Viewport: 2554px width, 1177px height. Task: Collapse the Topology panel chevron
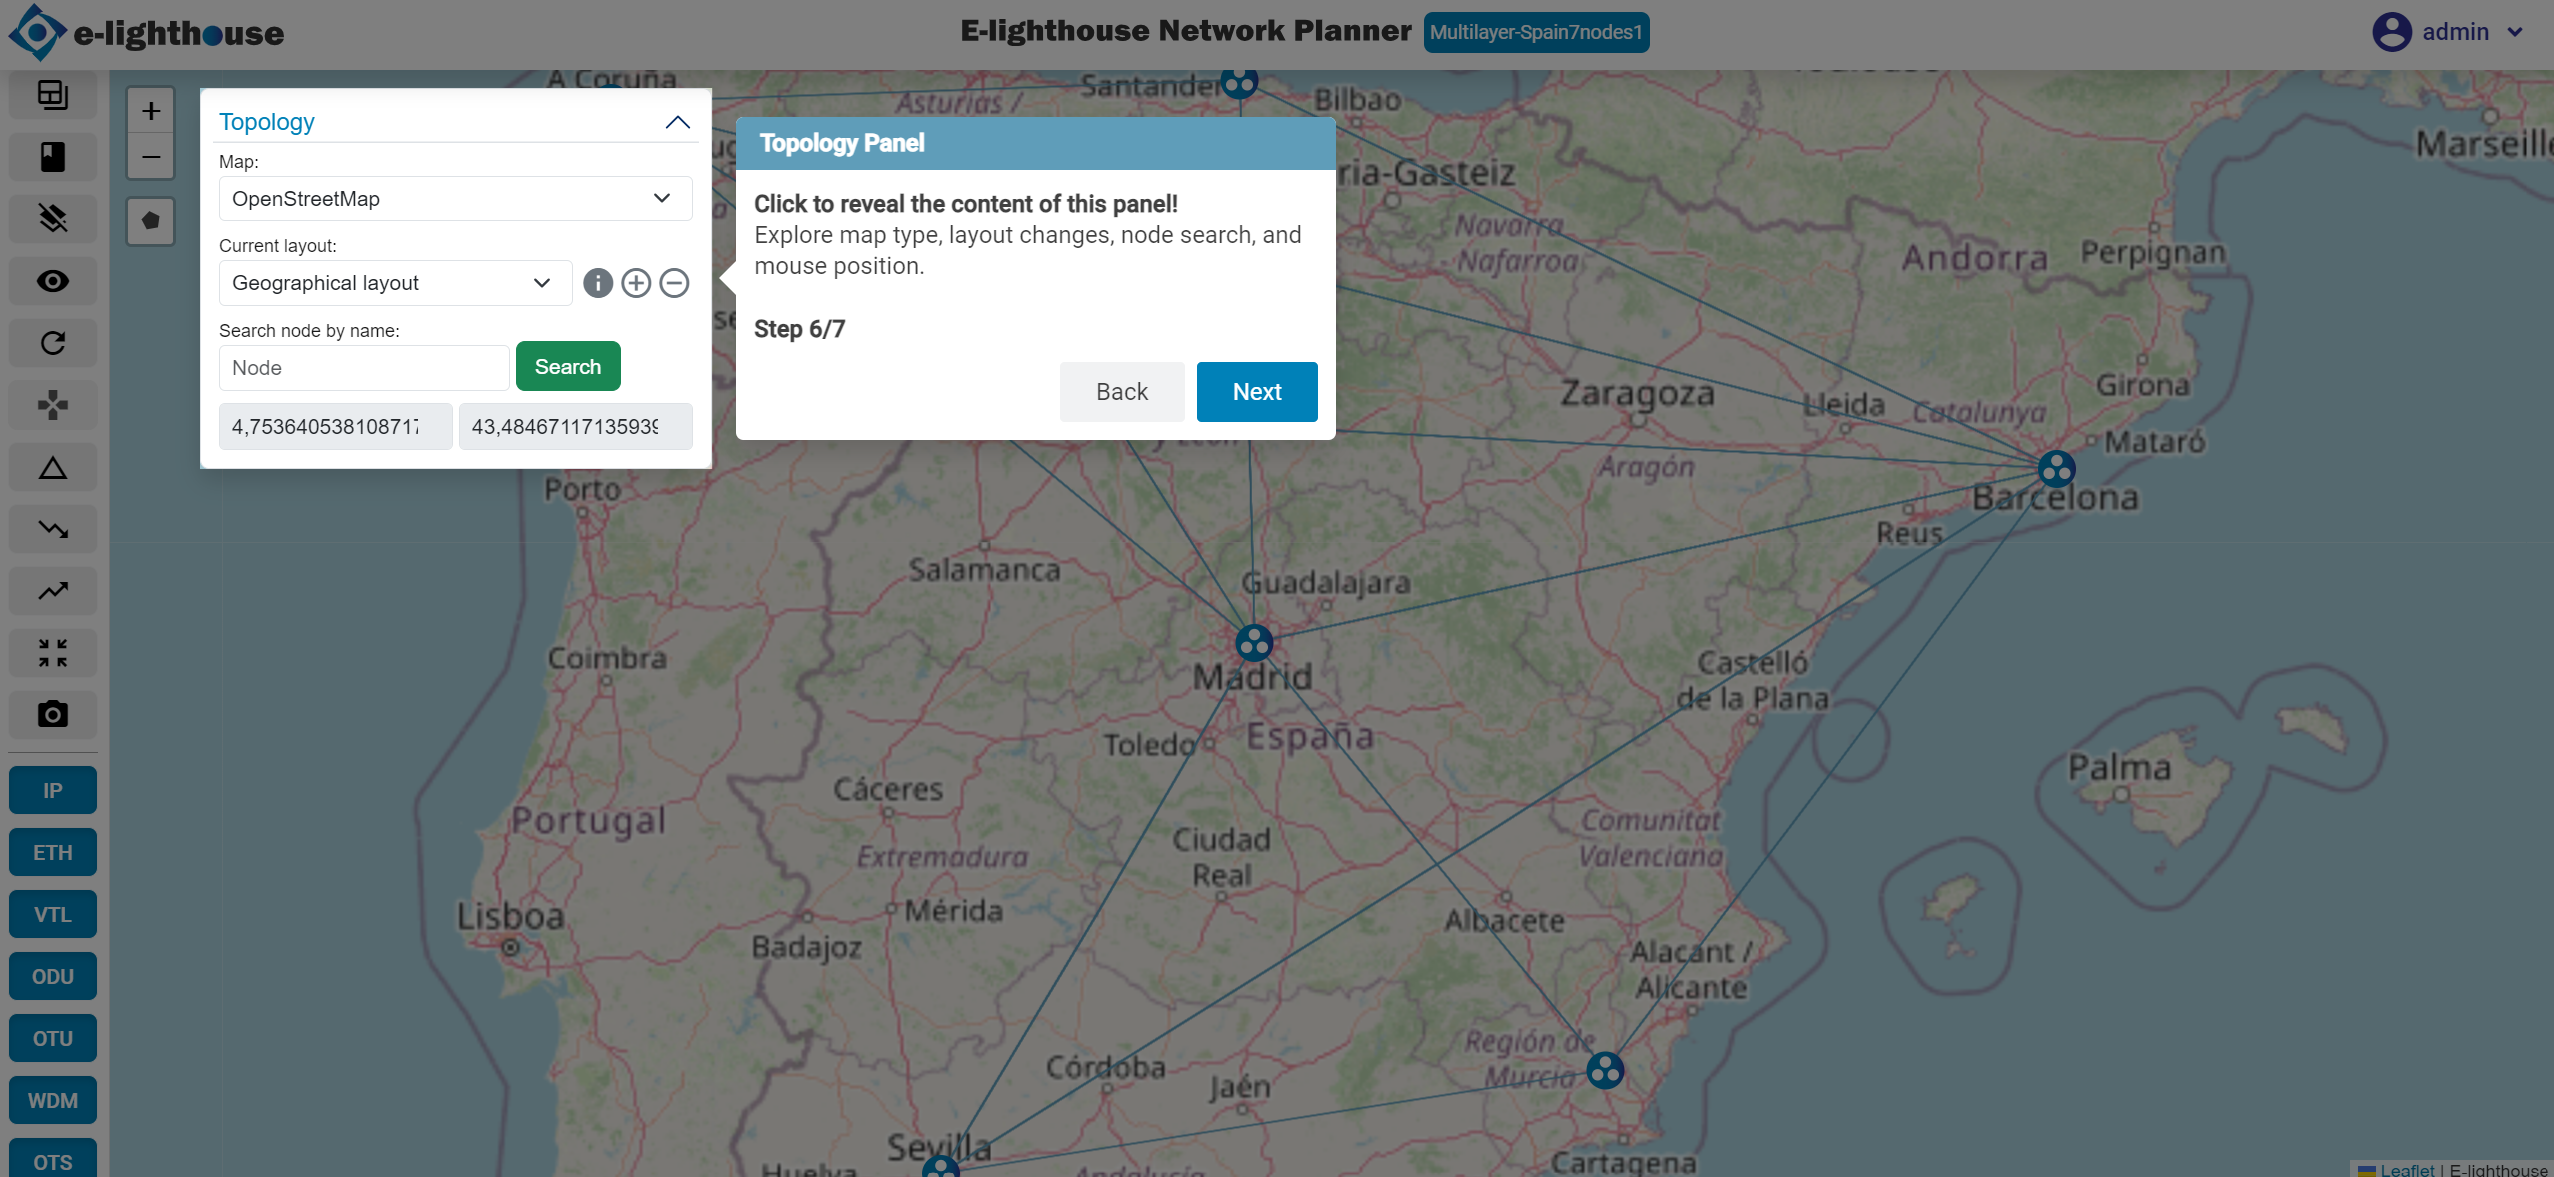click(x=677, y=122)
